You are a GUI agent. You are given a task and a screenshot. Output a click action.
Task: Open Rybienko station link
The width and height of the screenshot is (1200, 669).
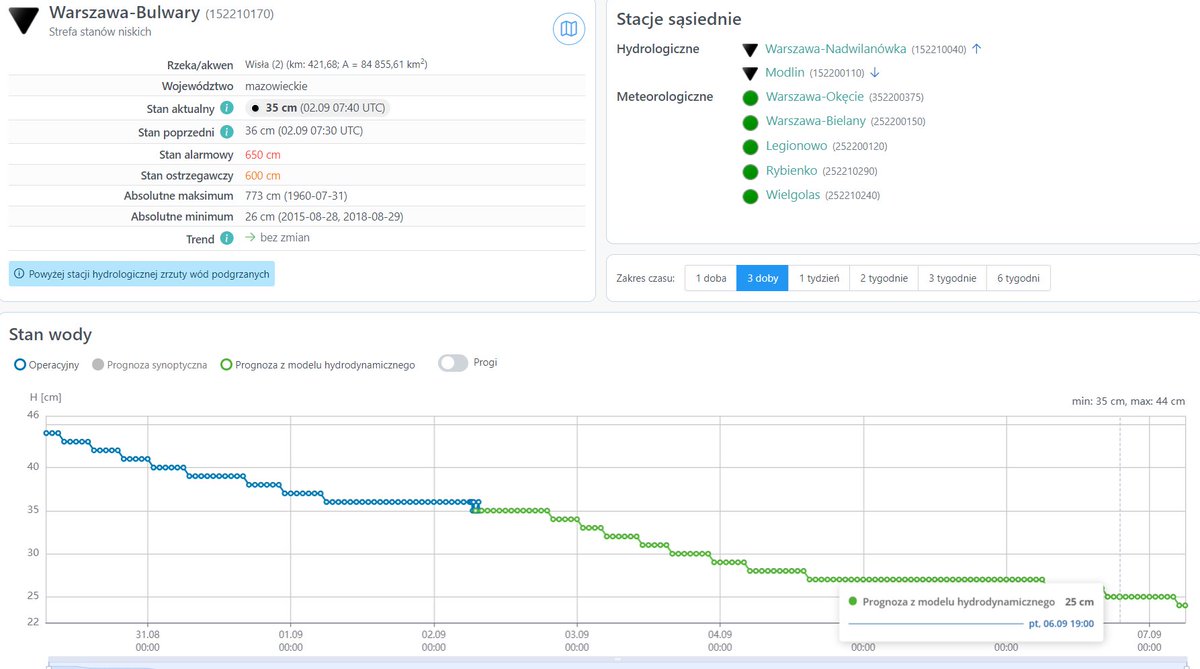click(x=791, y=170)
